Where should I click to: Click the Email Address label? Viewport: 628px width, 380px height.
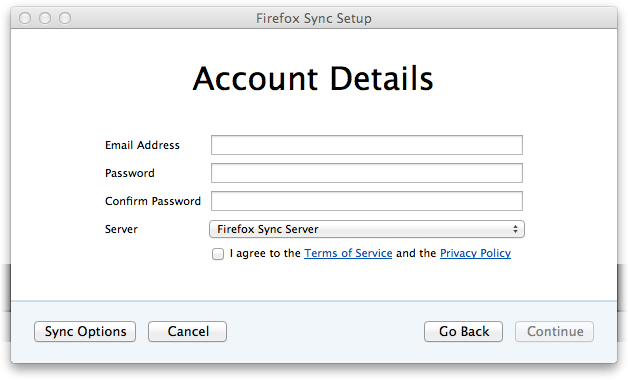coord(142,145)
